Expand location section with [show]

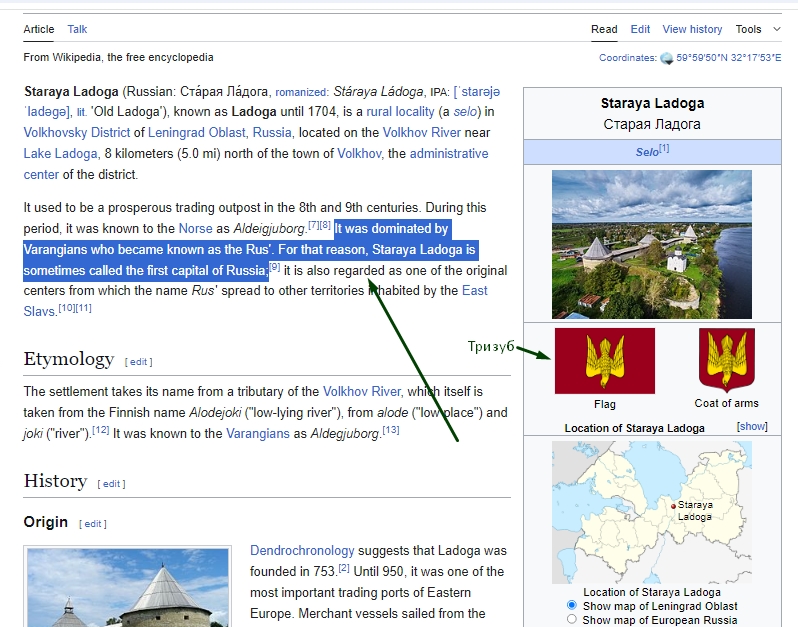click(752, 426)
